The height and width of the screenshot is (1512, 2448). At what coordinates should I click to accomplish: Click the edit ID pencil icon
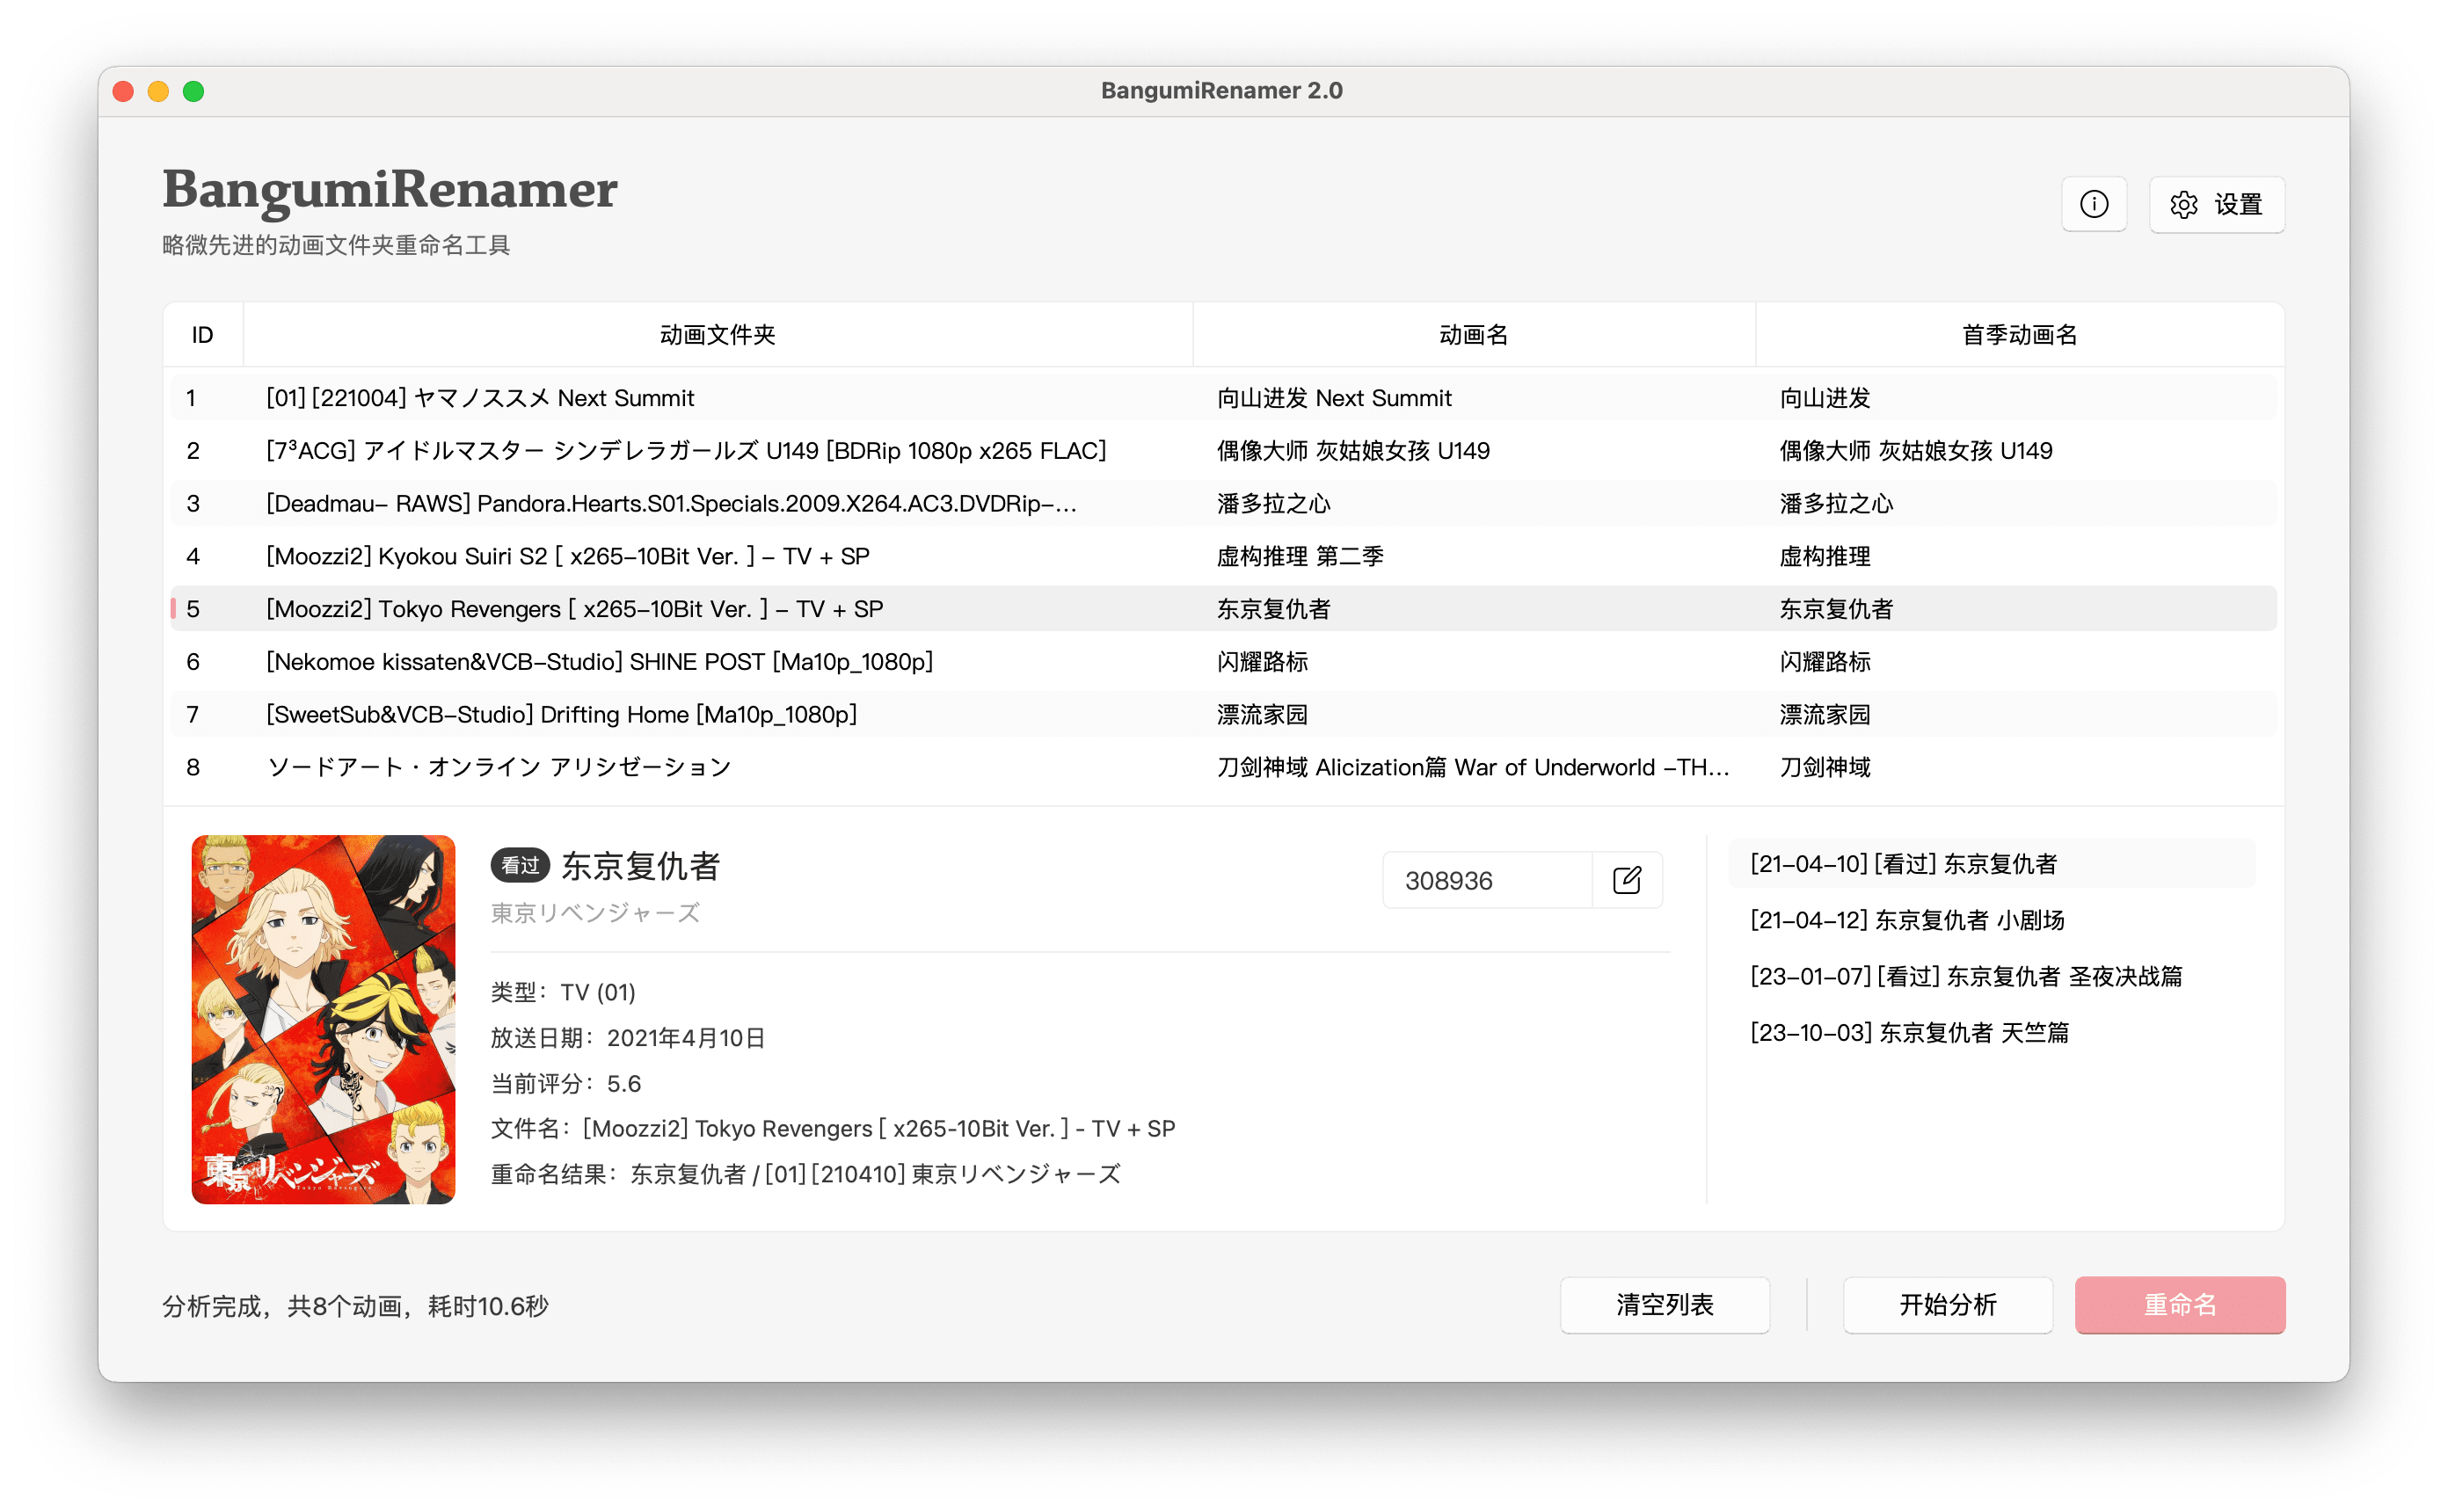tap(1626, 880)
